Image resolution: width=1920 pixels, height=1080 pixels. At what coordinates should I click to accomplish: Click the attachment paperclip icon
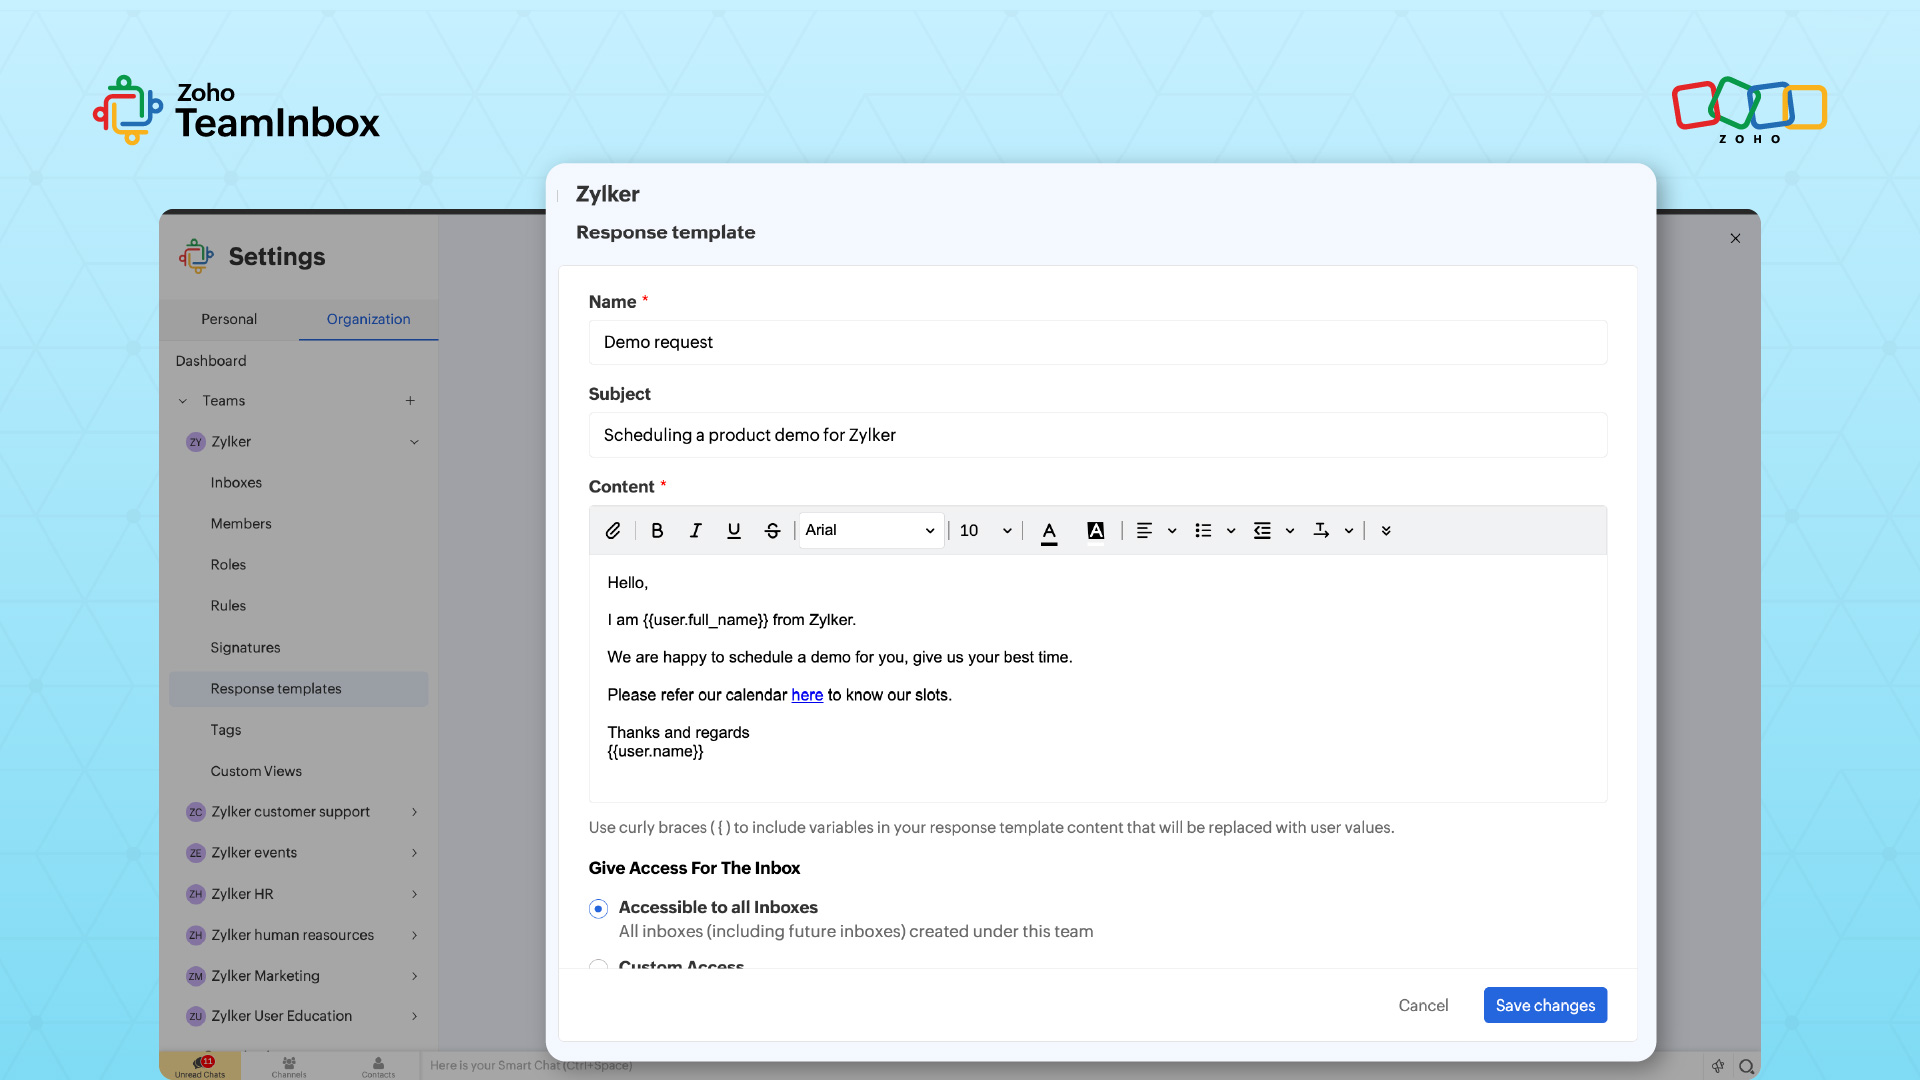613,531
